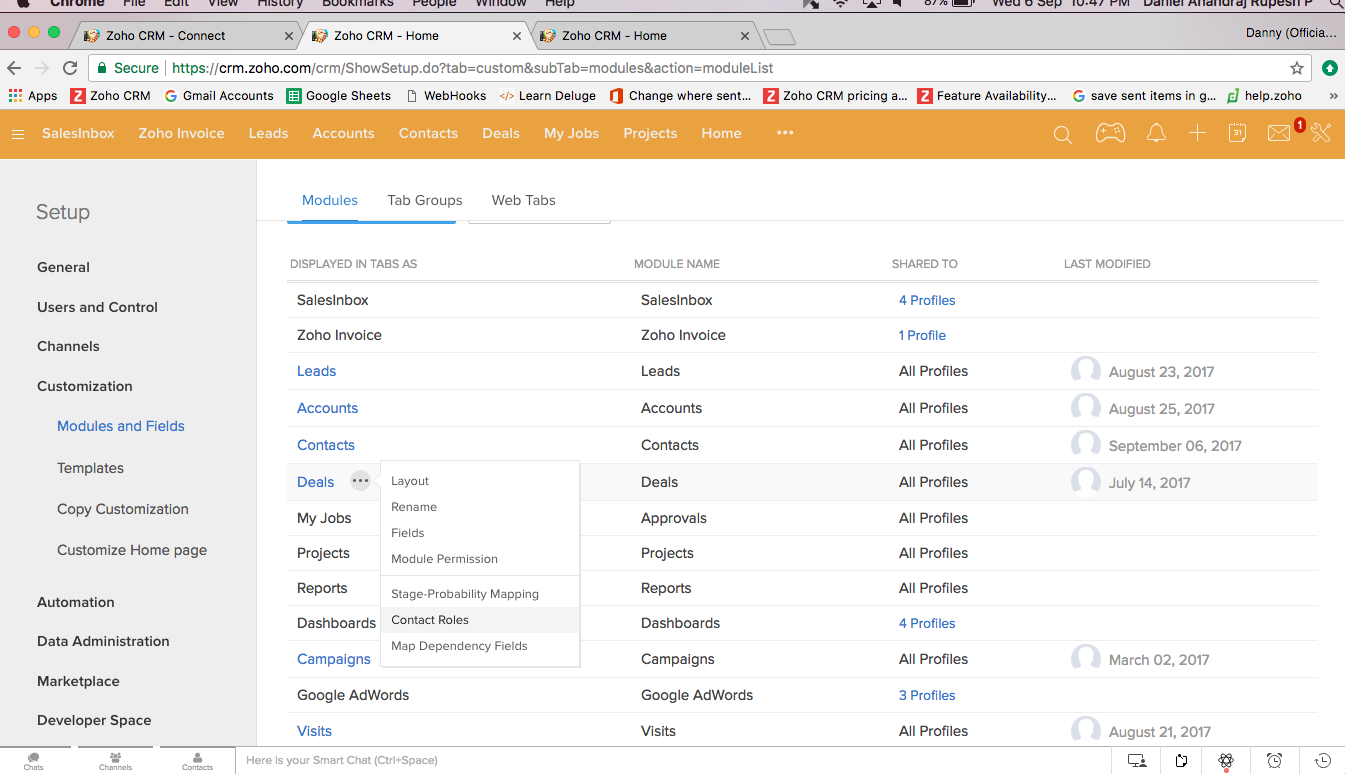Open the 4 Profiles link for SalesInbox
This screenshot has height=774, width=1345.
click(x=927, y=300)
